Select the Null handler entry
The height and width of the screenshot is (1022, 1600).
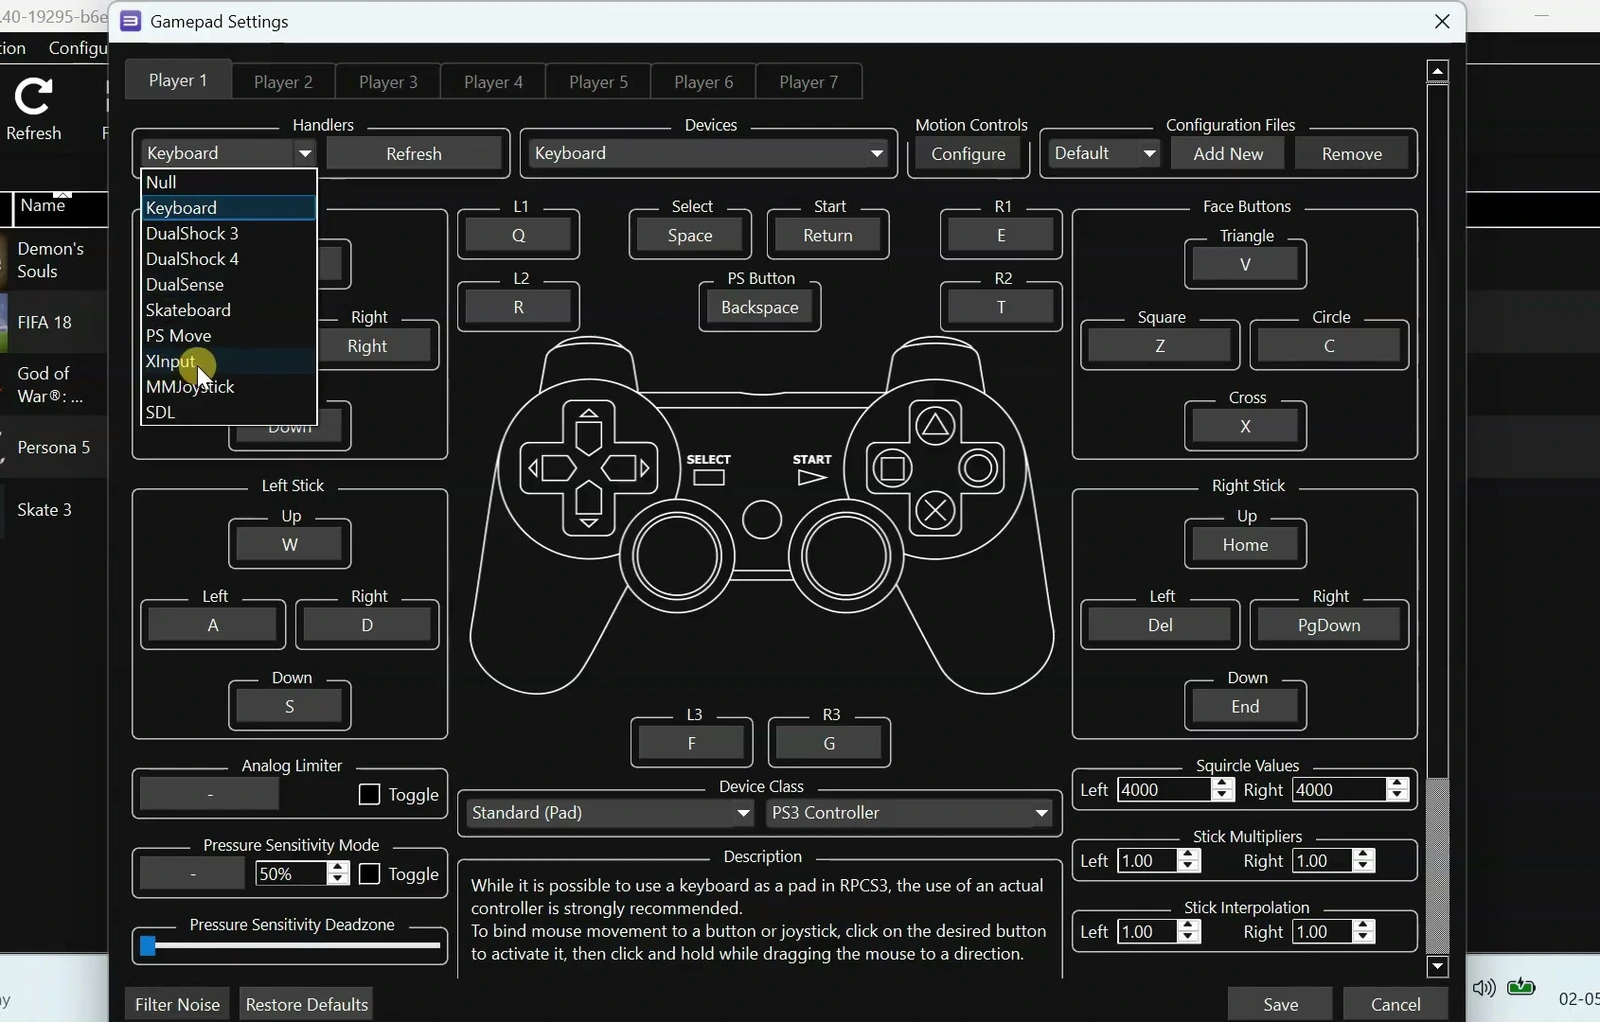click(x=229, y=182)
